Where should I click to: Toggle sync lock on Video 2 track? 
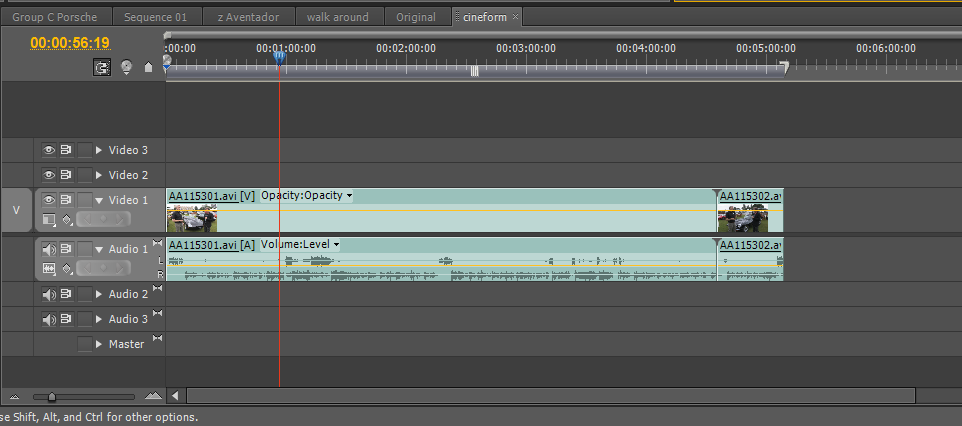pos(66,175)
